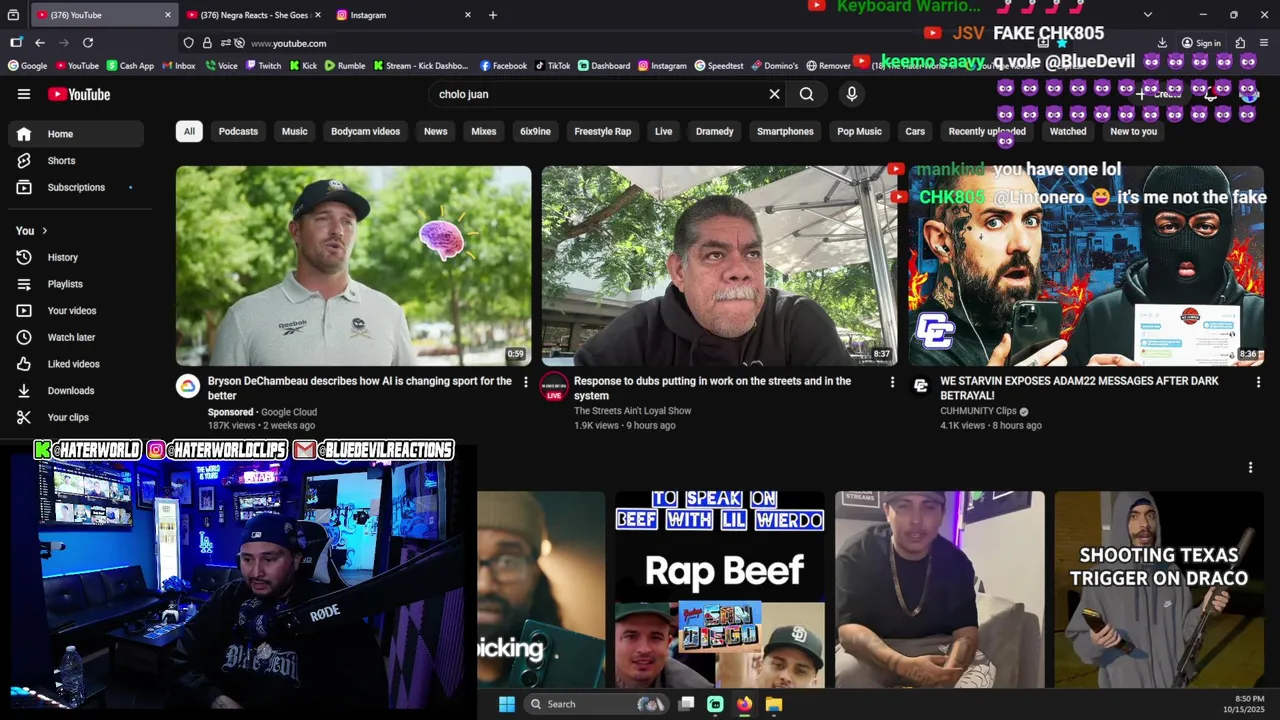
Task: Select the Mixes filter chip
Action: point(484,131)
